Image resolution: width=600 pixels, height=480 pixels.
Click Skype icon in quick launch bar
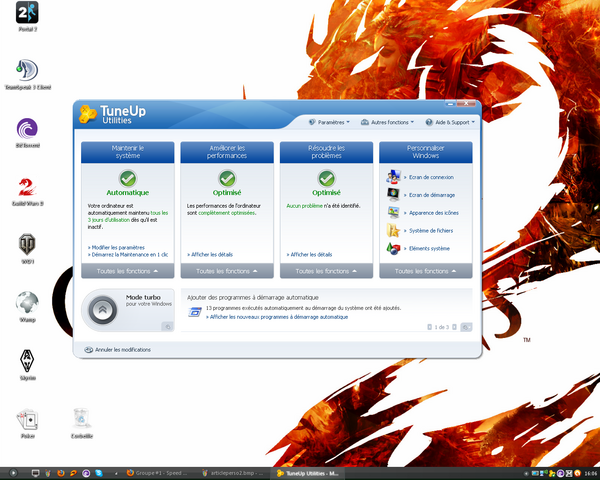pos(99,473)
